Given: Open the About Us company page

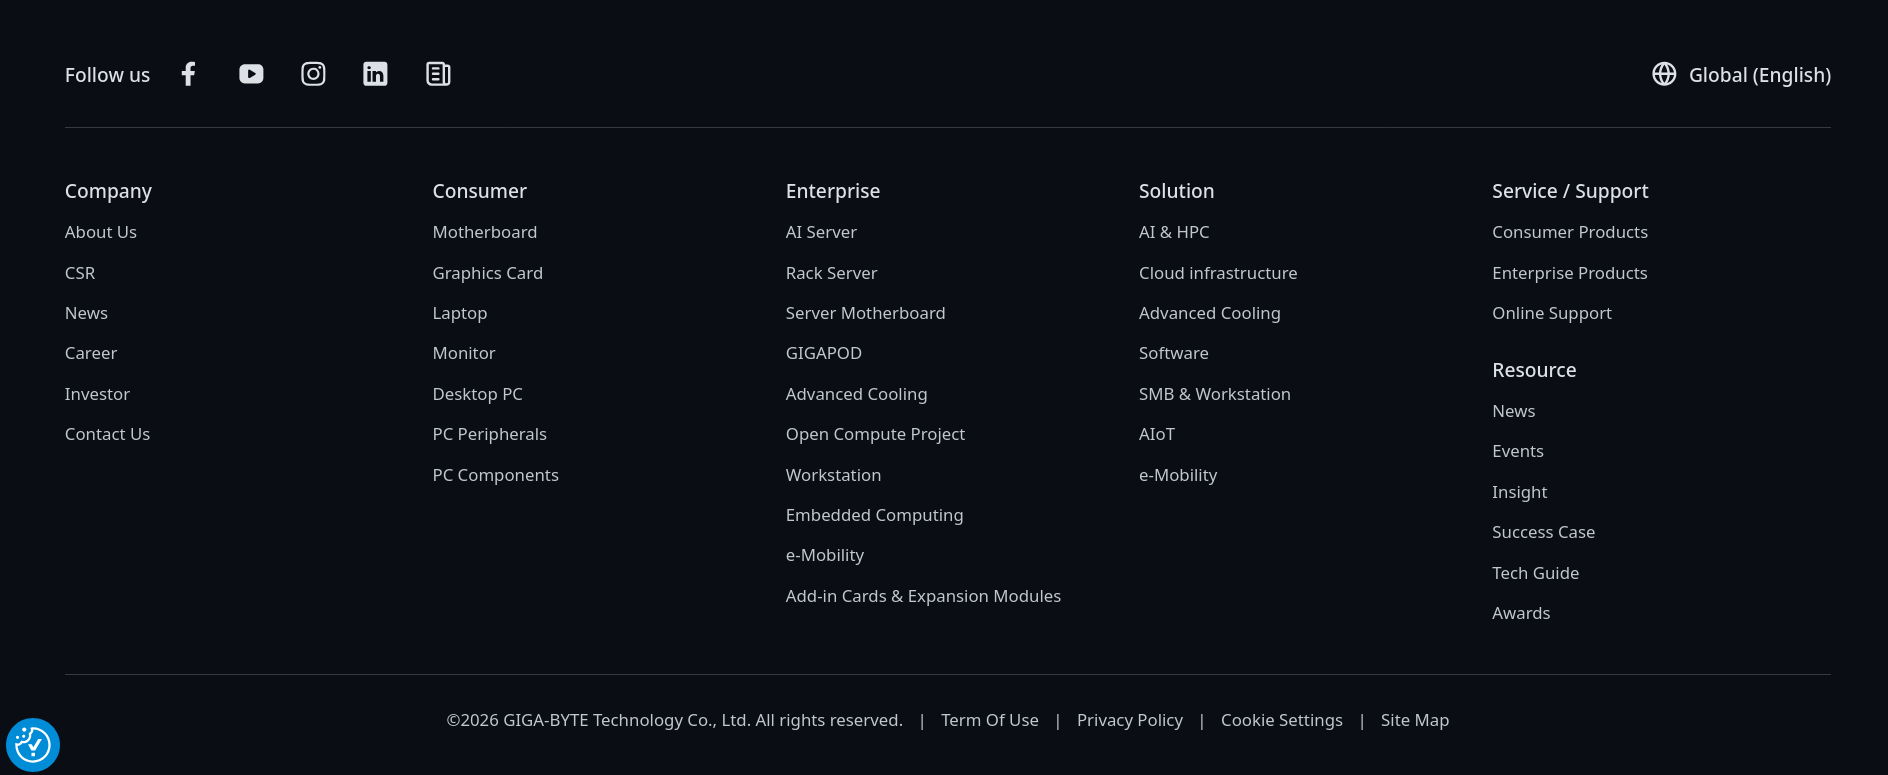Looking at the screenshot, I should (x=101, y=232).
